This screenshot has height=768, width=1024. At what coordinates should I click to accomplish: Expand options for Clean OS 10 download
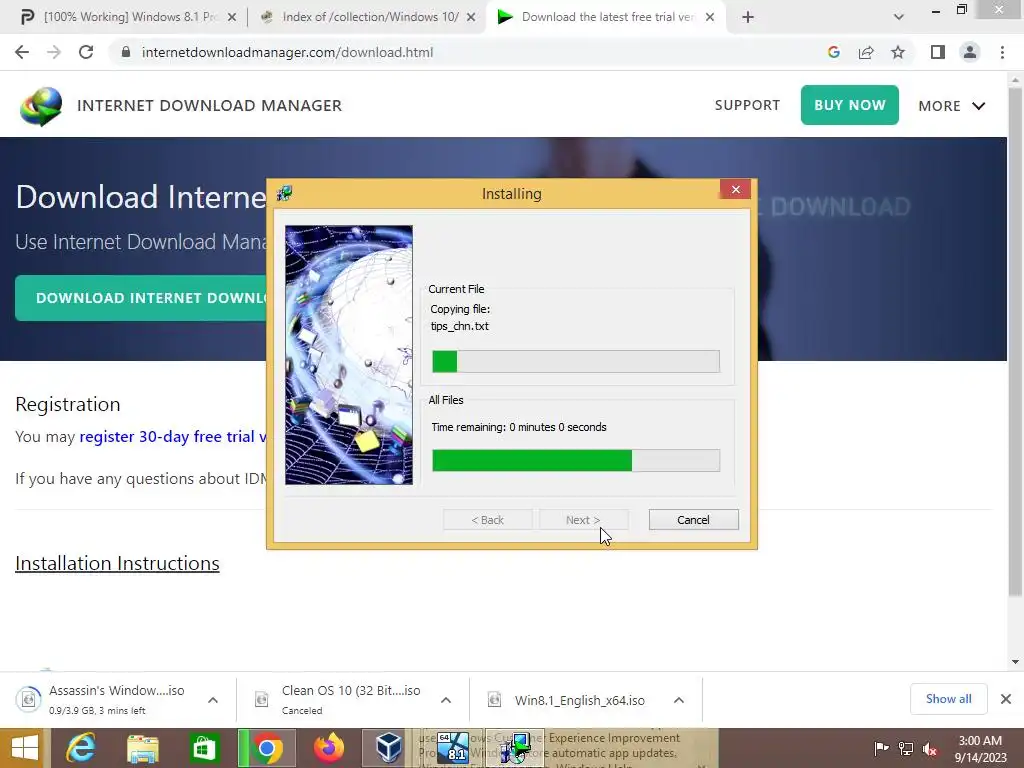[x=446, y=700]
